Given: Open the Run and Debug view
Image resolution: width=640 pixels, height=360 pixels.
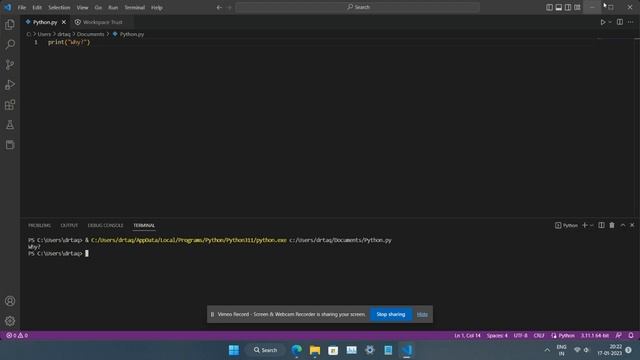Looking at the screenshot, I should tap(10, 84).
